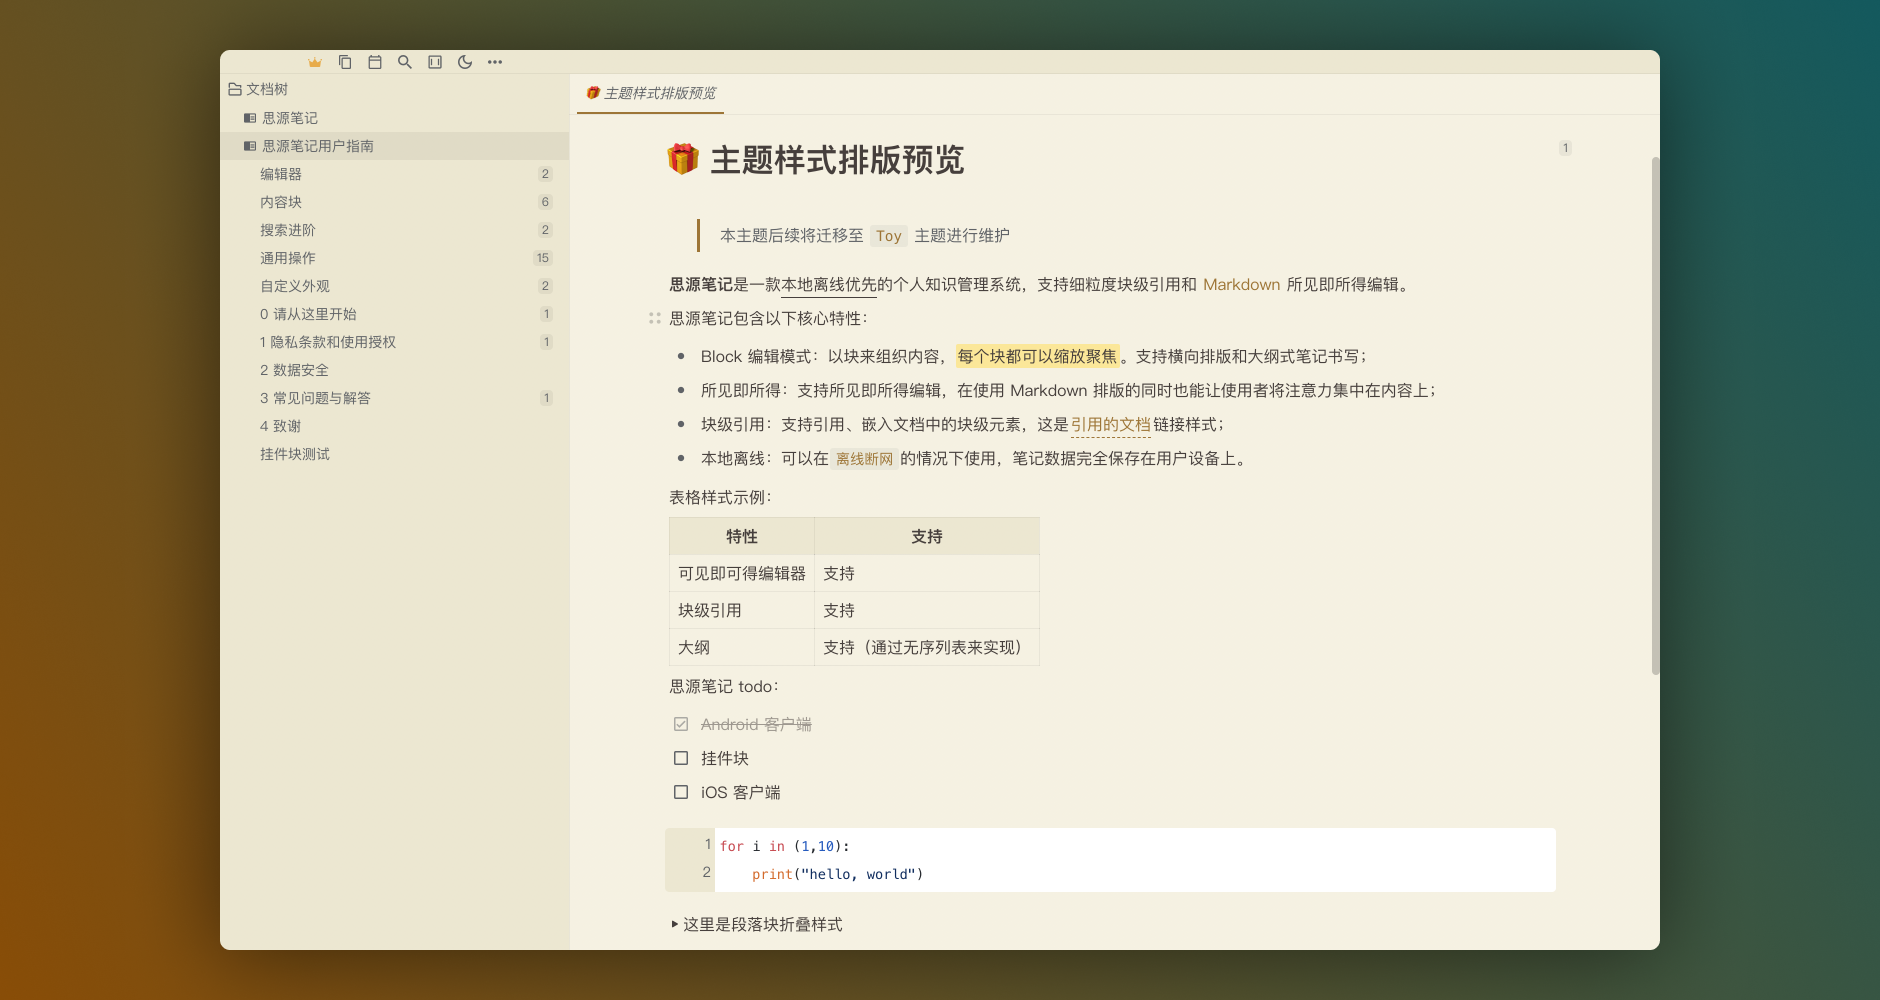Expand the folded paragraph 这里是段落块折叠样式
The width and height of the screenshot is (1880, 1000).
pos(675,924)
